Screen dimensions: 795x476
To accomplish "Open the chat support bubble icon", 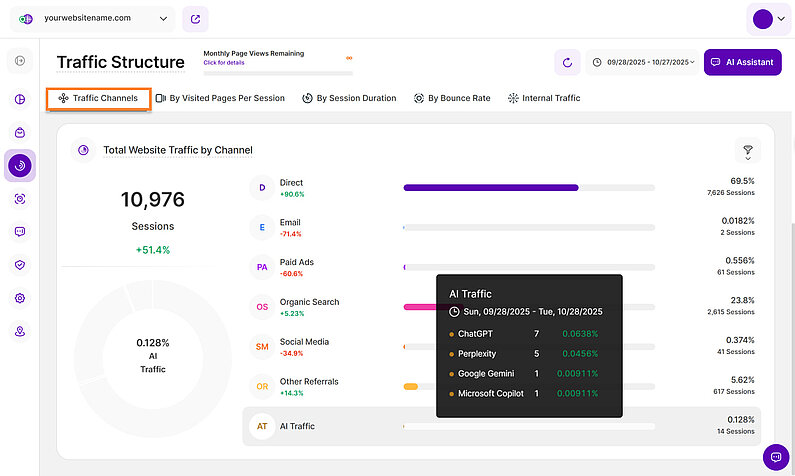I will pyautogui.click(x=775, y=457).
